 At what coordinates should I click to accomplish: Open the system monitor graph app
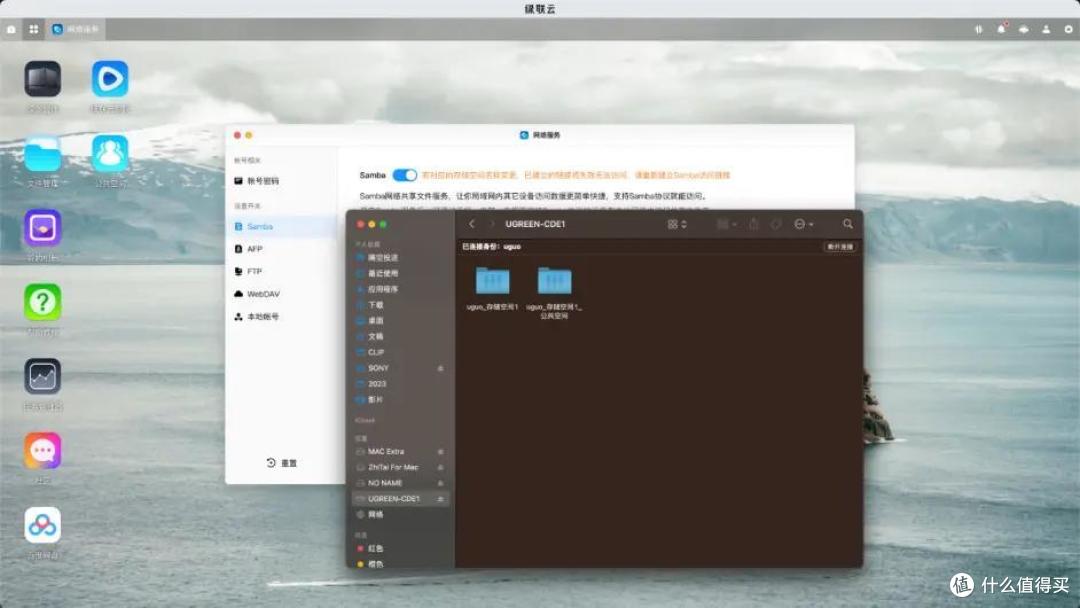click(43, 377)
